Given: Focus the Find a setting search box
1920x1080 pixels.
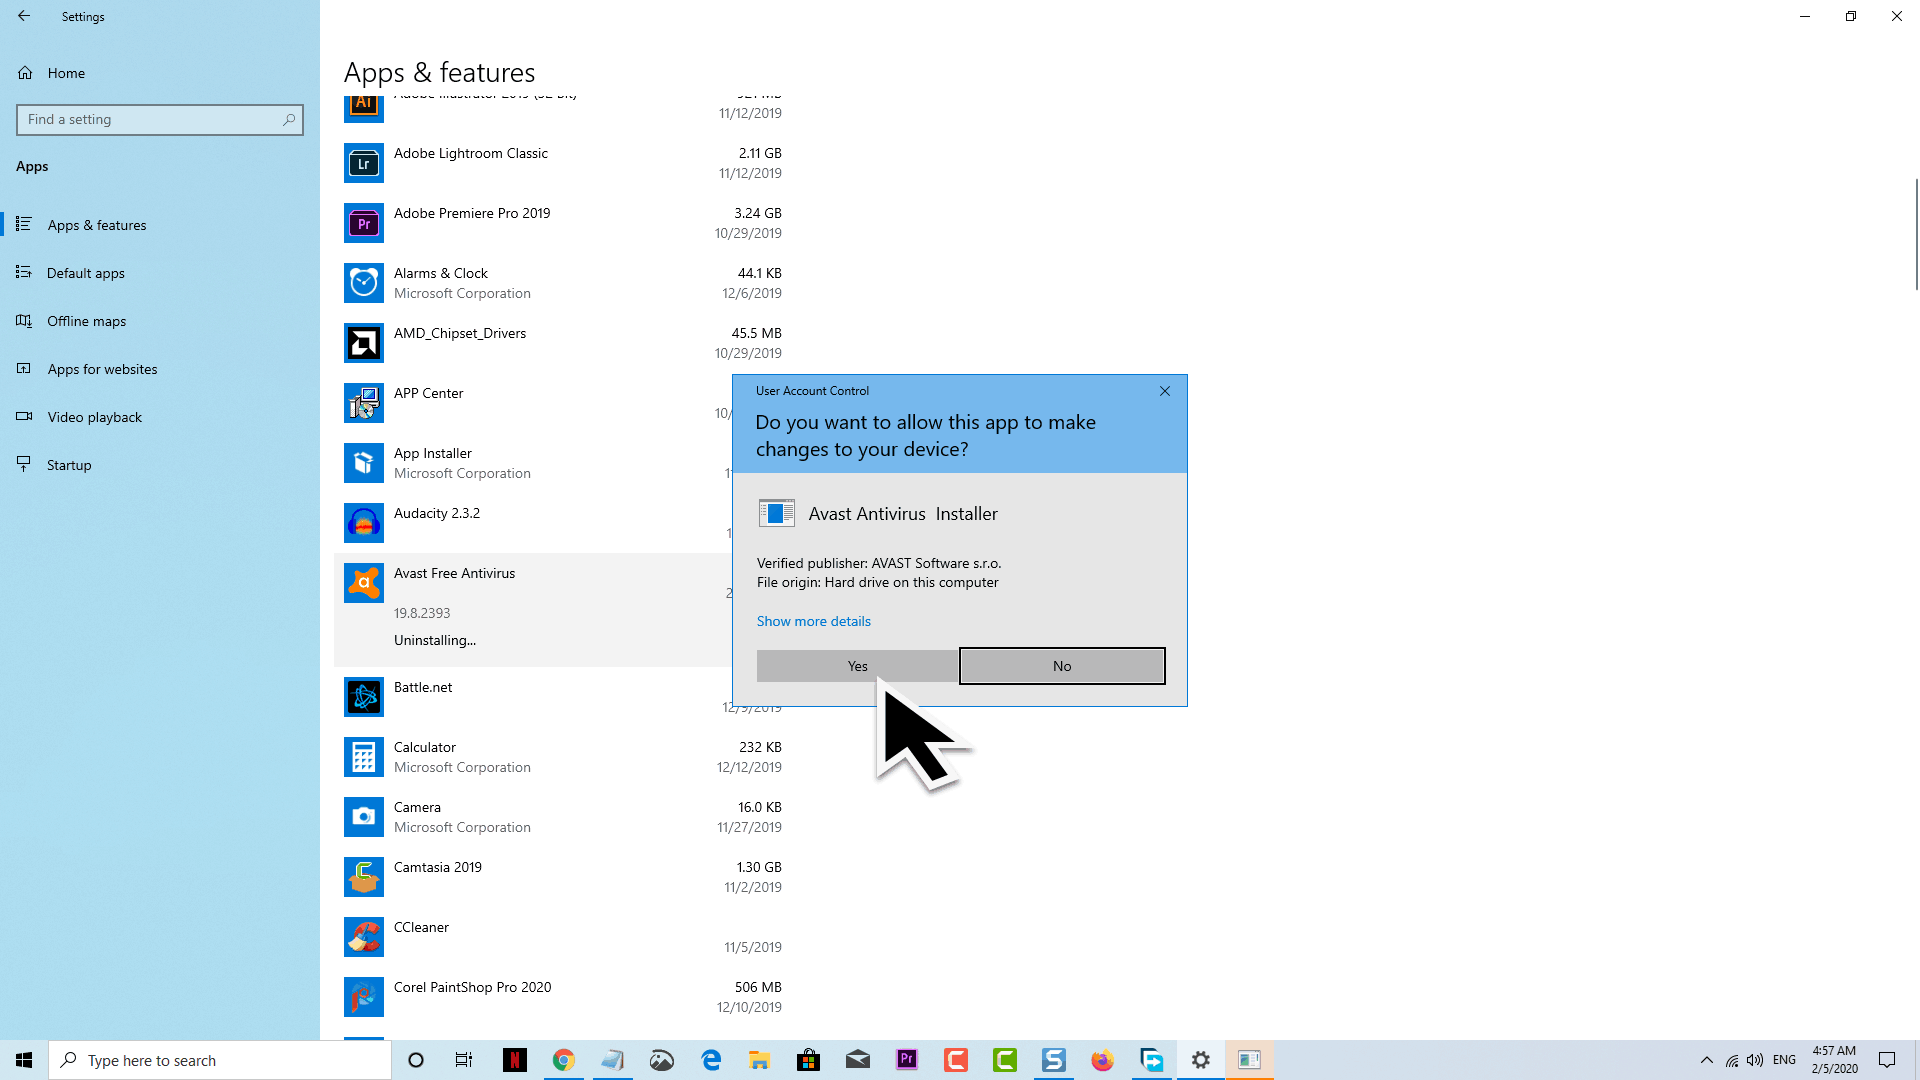Looking at the screenshot, I should click(160, 119).
